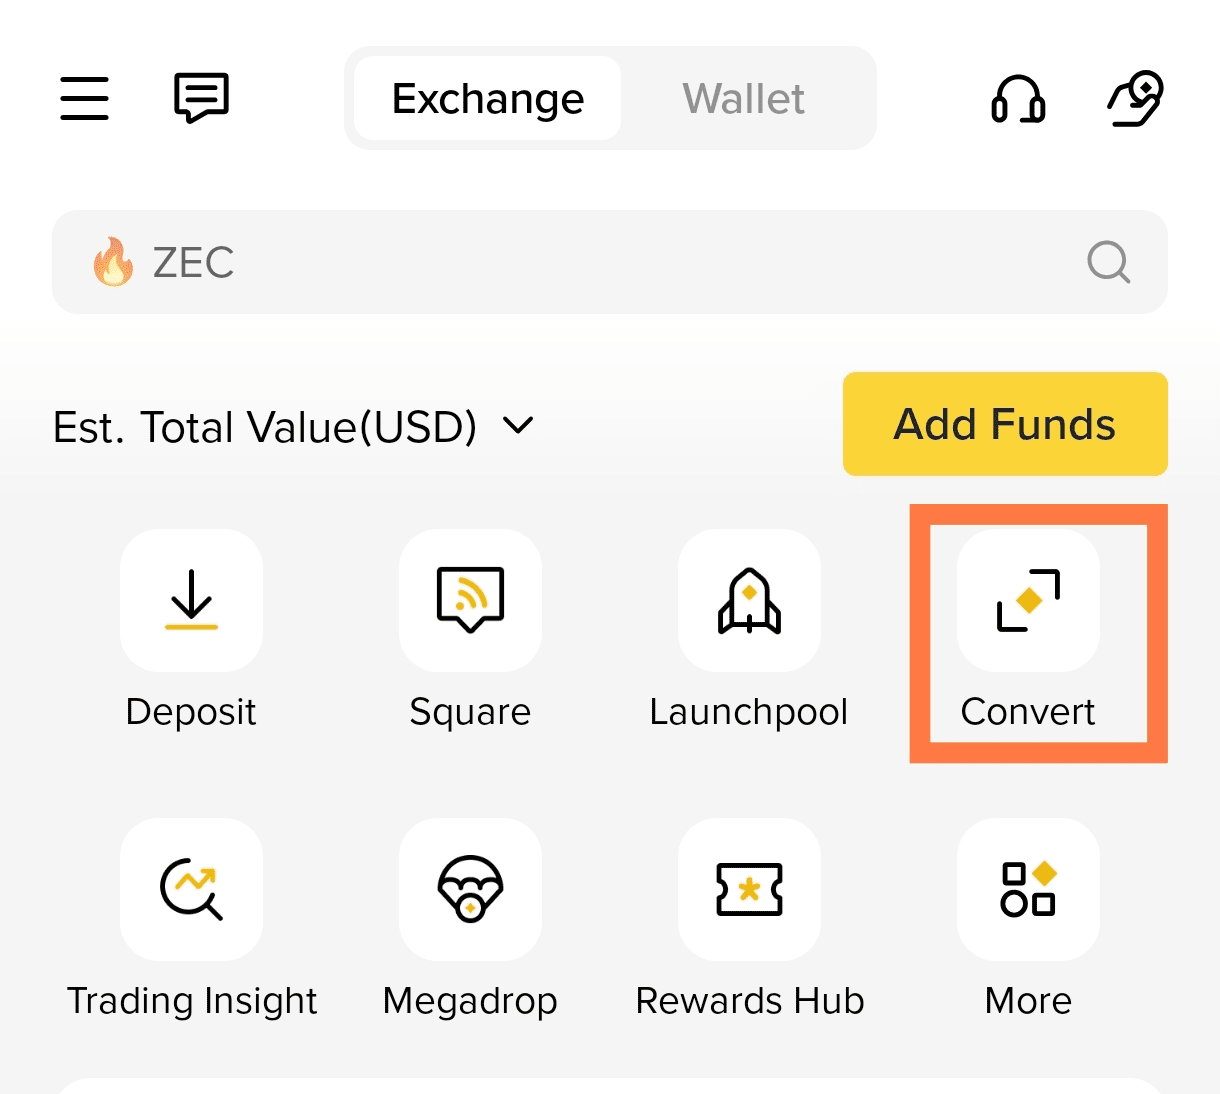Expand Est. Total Value currency dropdown
This screenshot has height=1094, width=1220.
tap(518, 426)
